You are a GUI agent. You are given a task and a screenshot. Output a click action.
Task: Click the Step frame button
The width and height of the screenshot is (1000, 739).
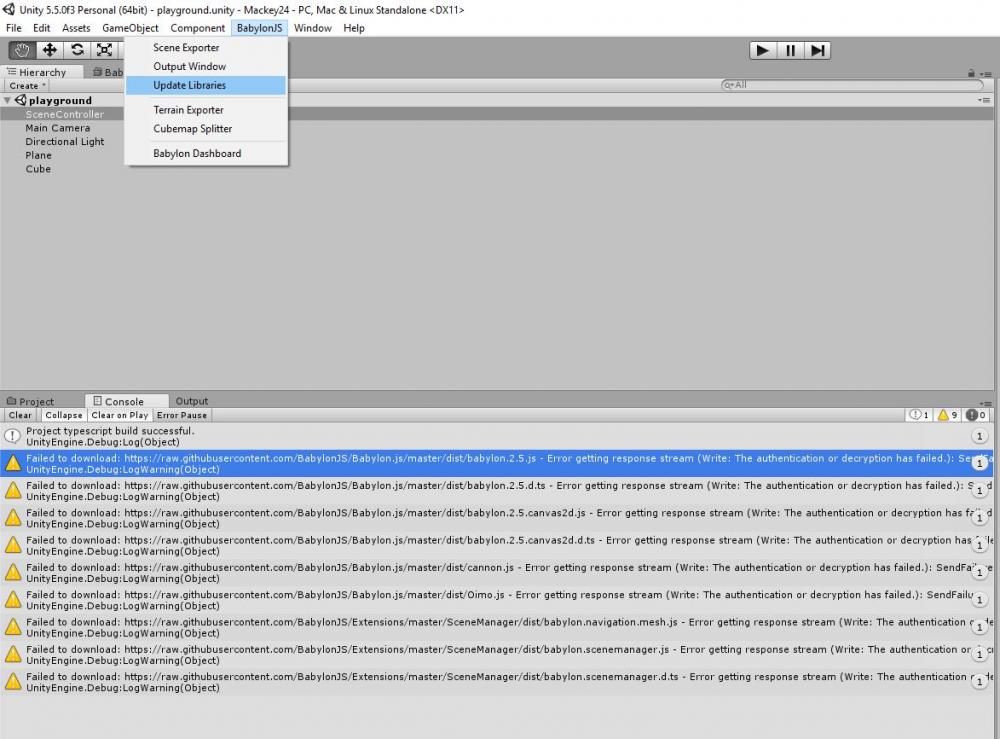(x=817, y=50)
